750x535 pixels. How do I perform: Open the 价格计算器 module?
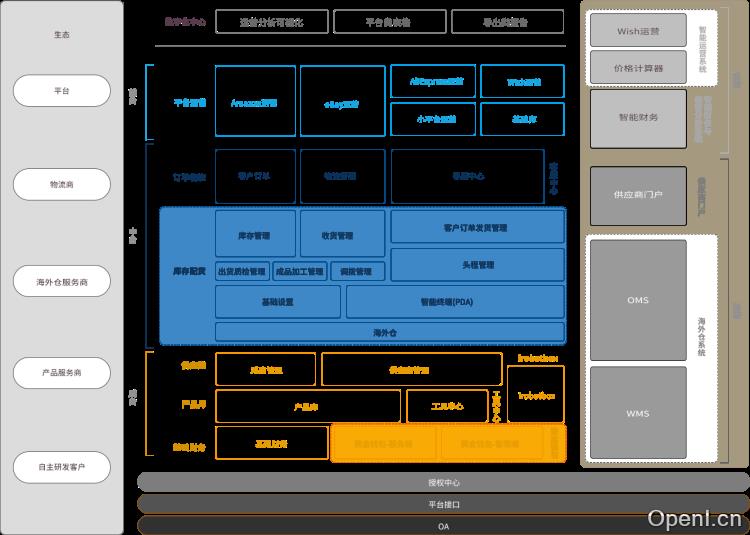[x=638, y=67]
